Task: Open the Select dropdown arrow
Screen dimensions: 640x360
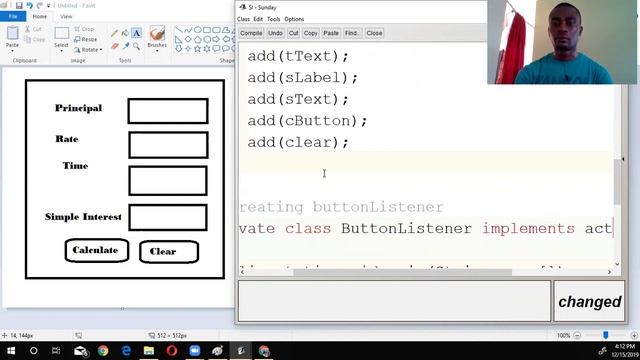Action: coord(61,51)
